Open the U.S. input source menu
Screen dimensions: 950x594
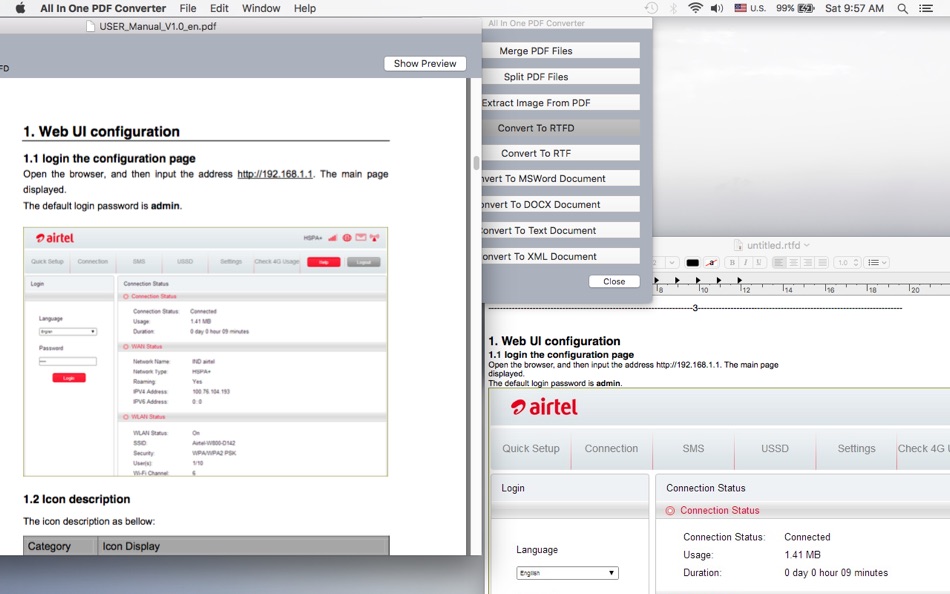coord(750,8)
